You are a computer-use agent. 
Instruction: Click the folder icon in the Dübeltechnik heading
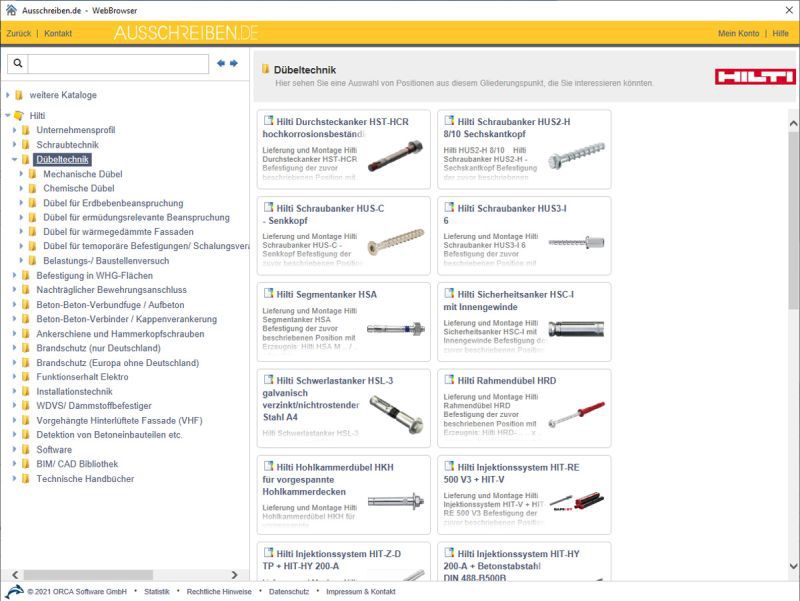265,69
